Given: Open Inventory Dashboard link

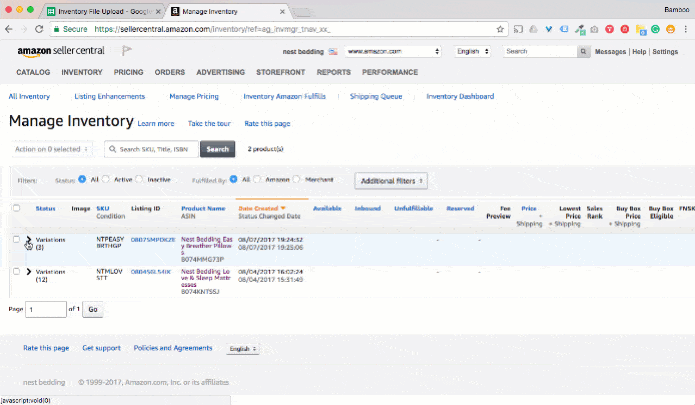Looking at the screenshot, I should [460, 96].
